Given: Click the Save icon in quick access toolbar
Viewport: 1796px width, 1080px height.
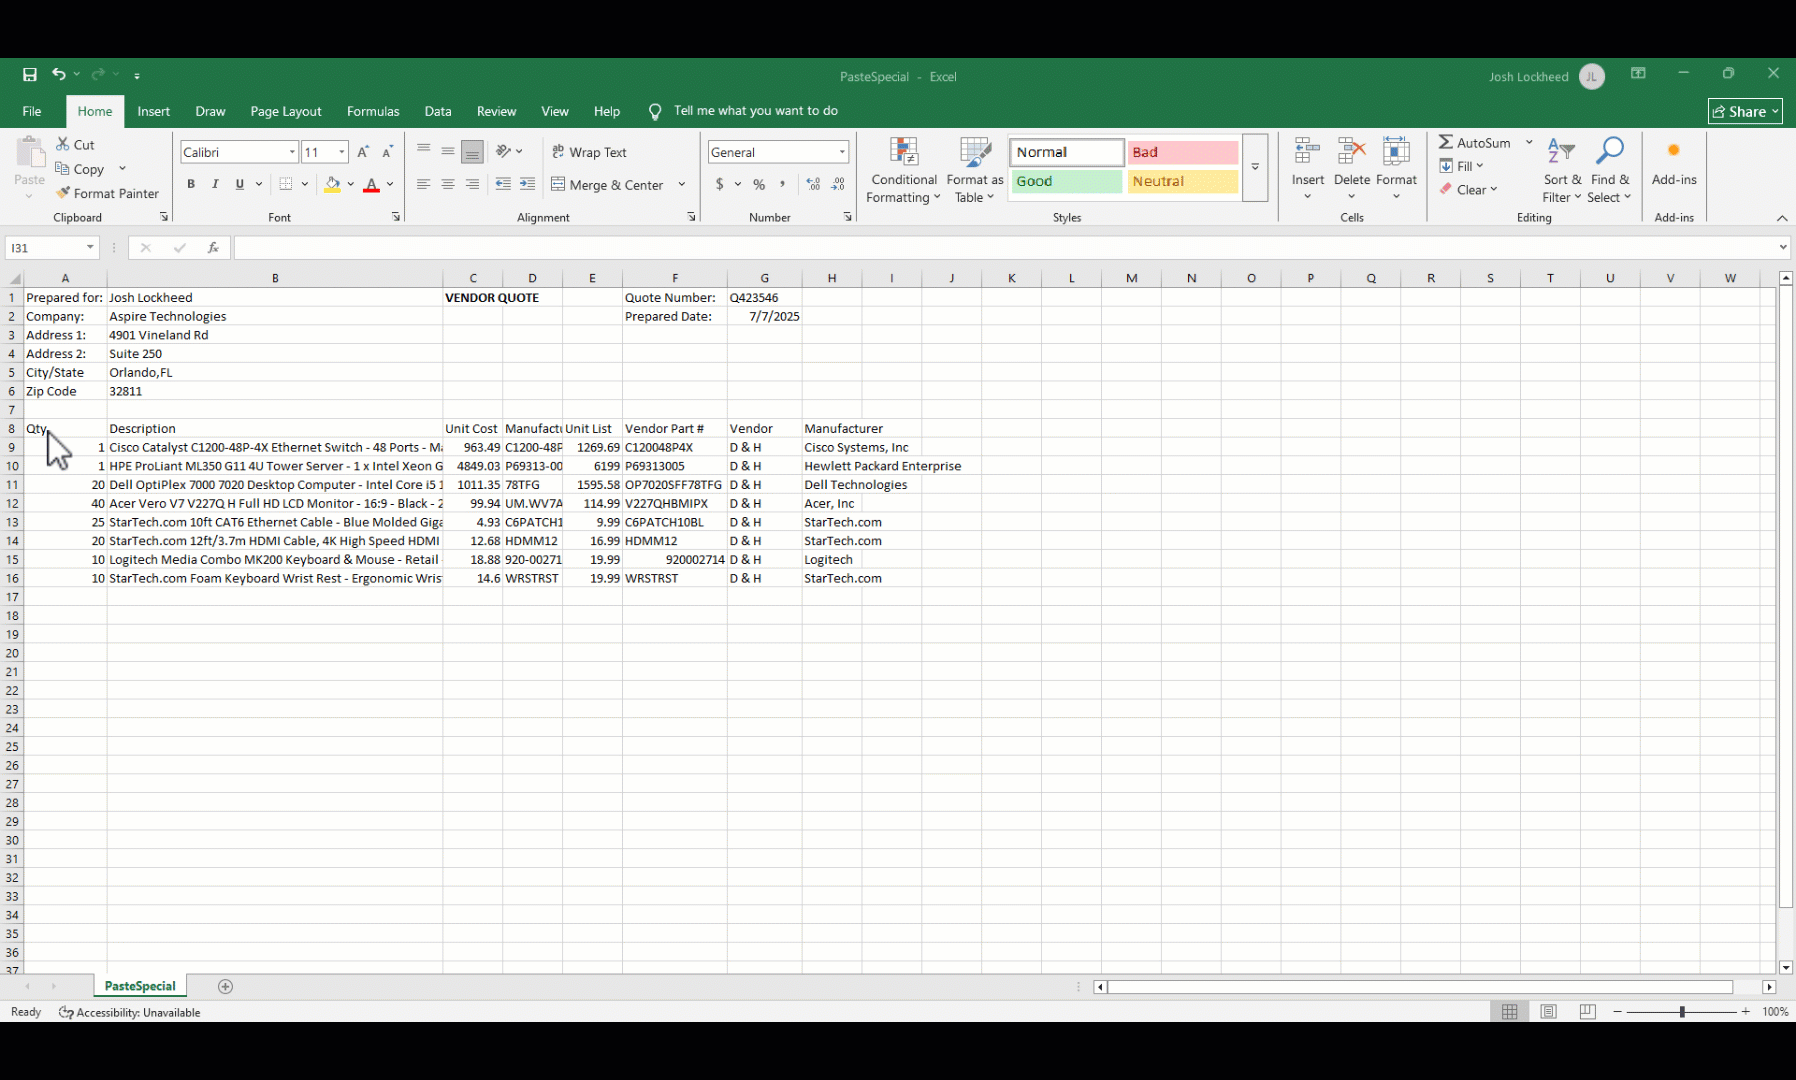Looking at the screenshot, I should click(30, 75).
